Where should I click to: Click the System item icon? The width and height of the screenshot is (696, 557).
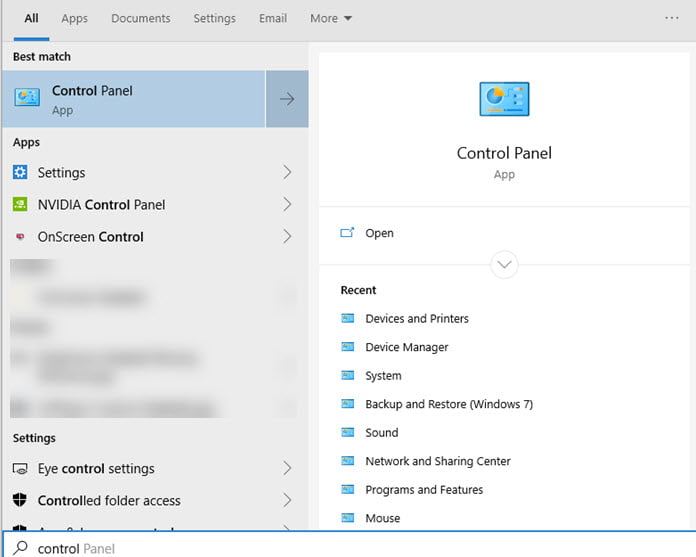tap(348, 375)
